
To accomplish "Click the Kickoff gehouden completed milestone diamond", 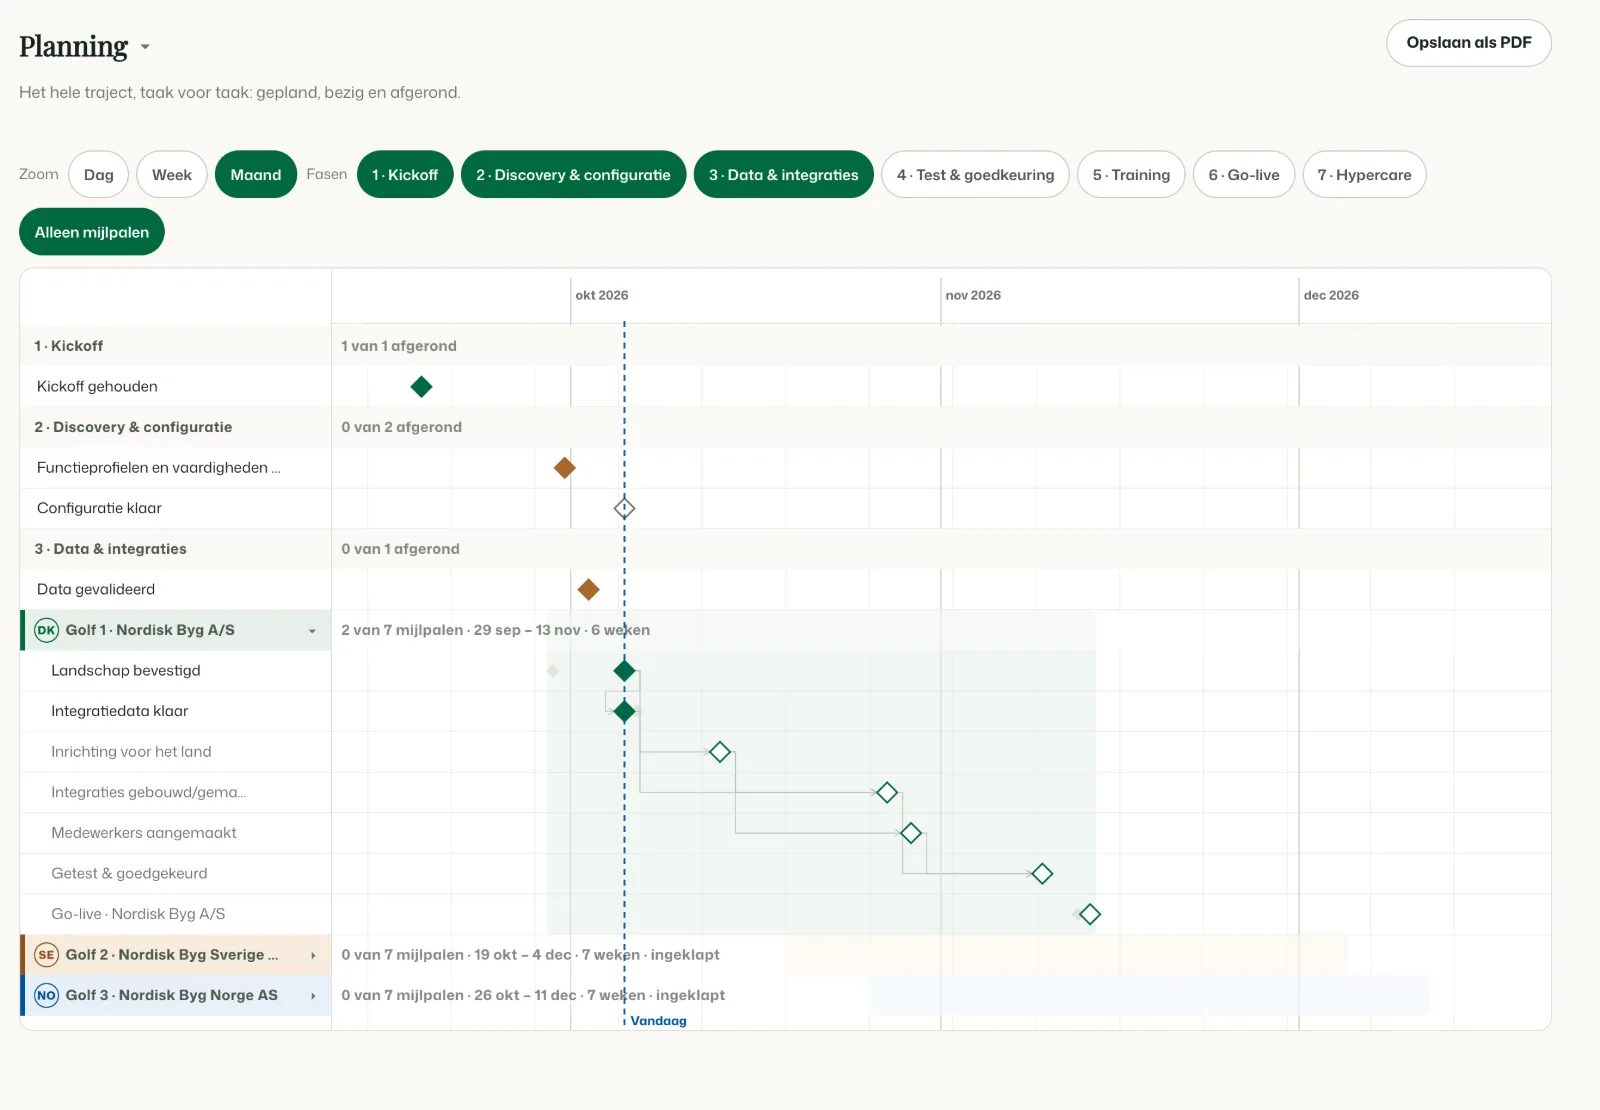I will [x=422, y=387].
